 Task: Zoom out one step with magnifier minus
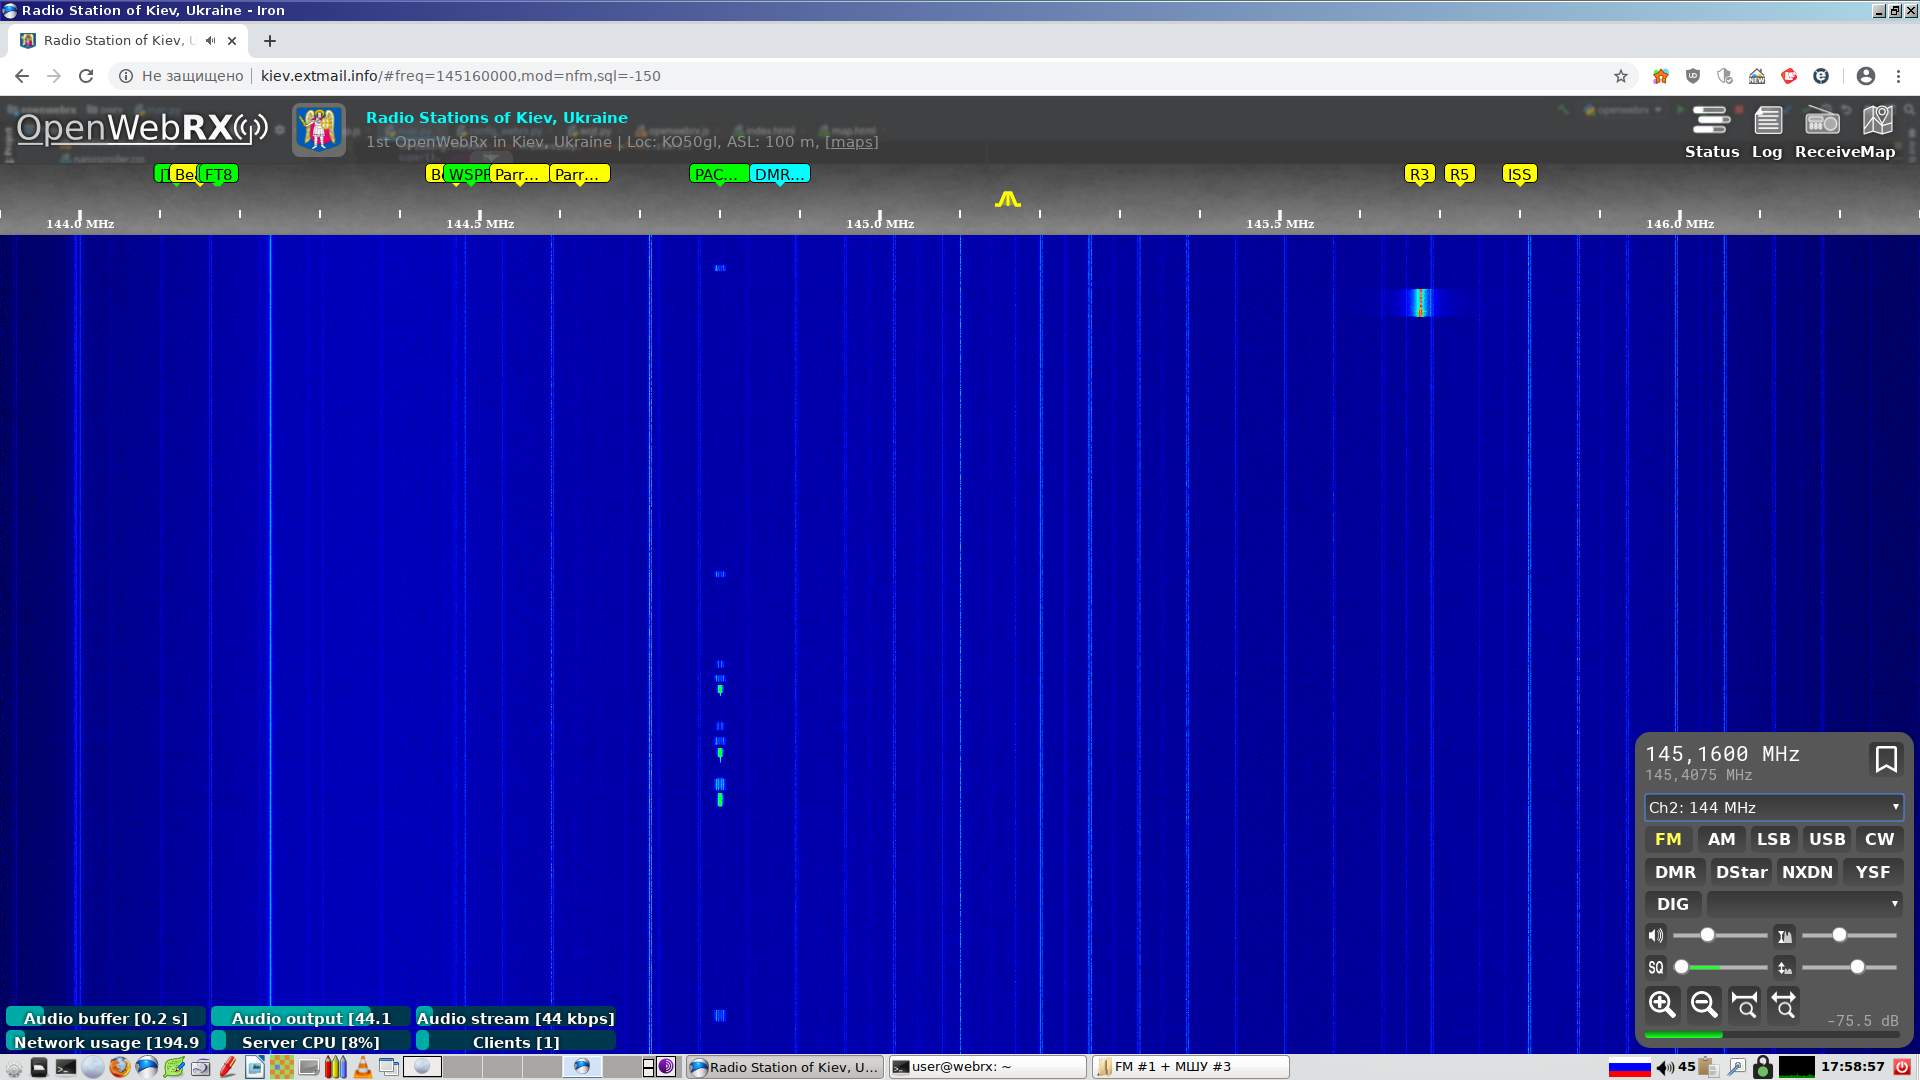[1704, 1004]
